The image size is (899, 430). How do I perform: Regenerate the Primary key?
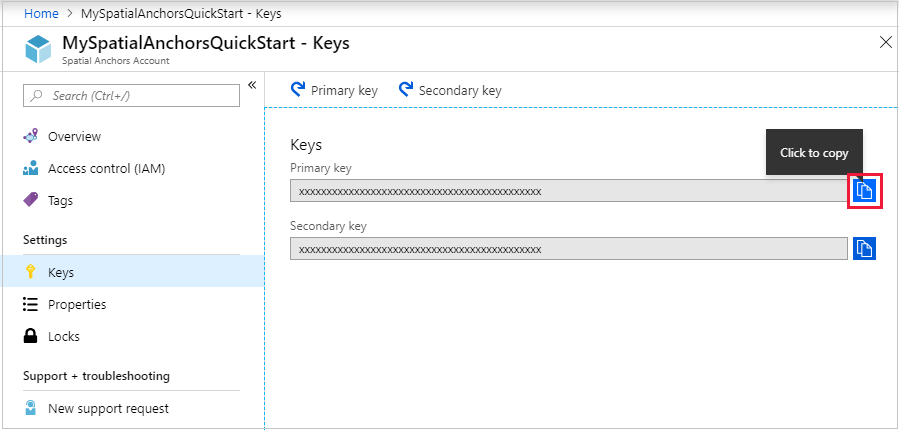click(334, 91)
